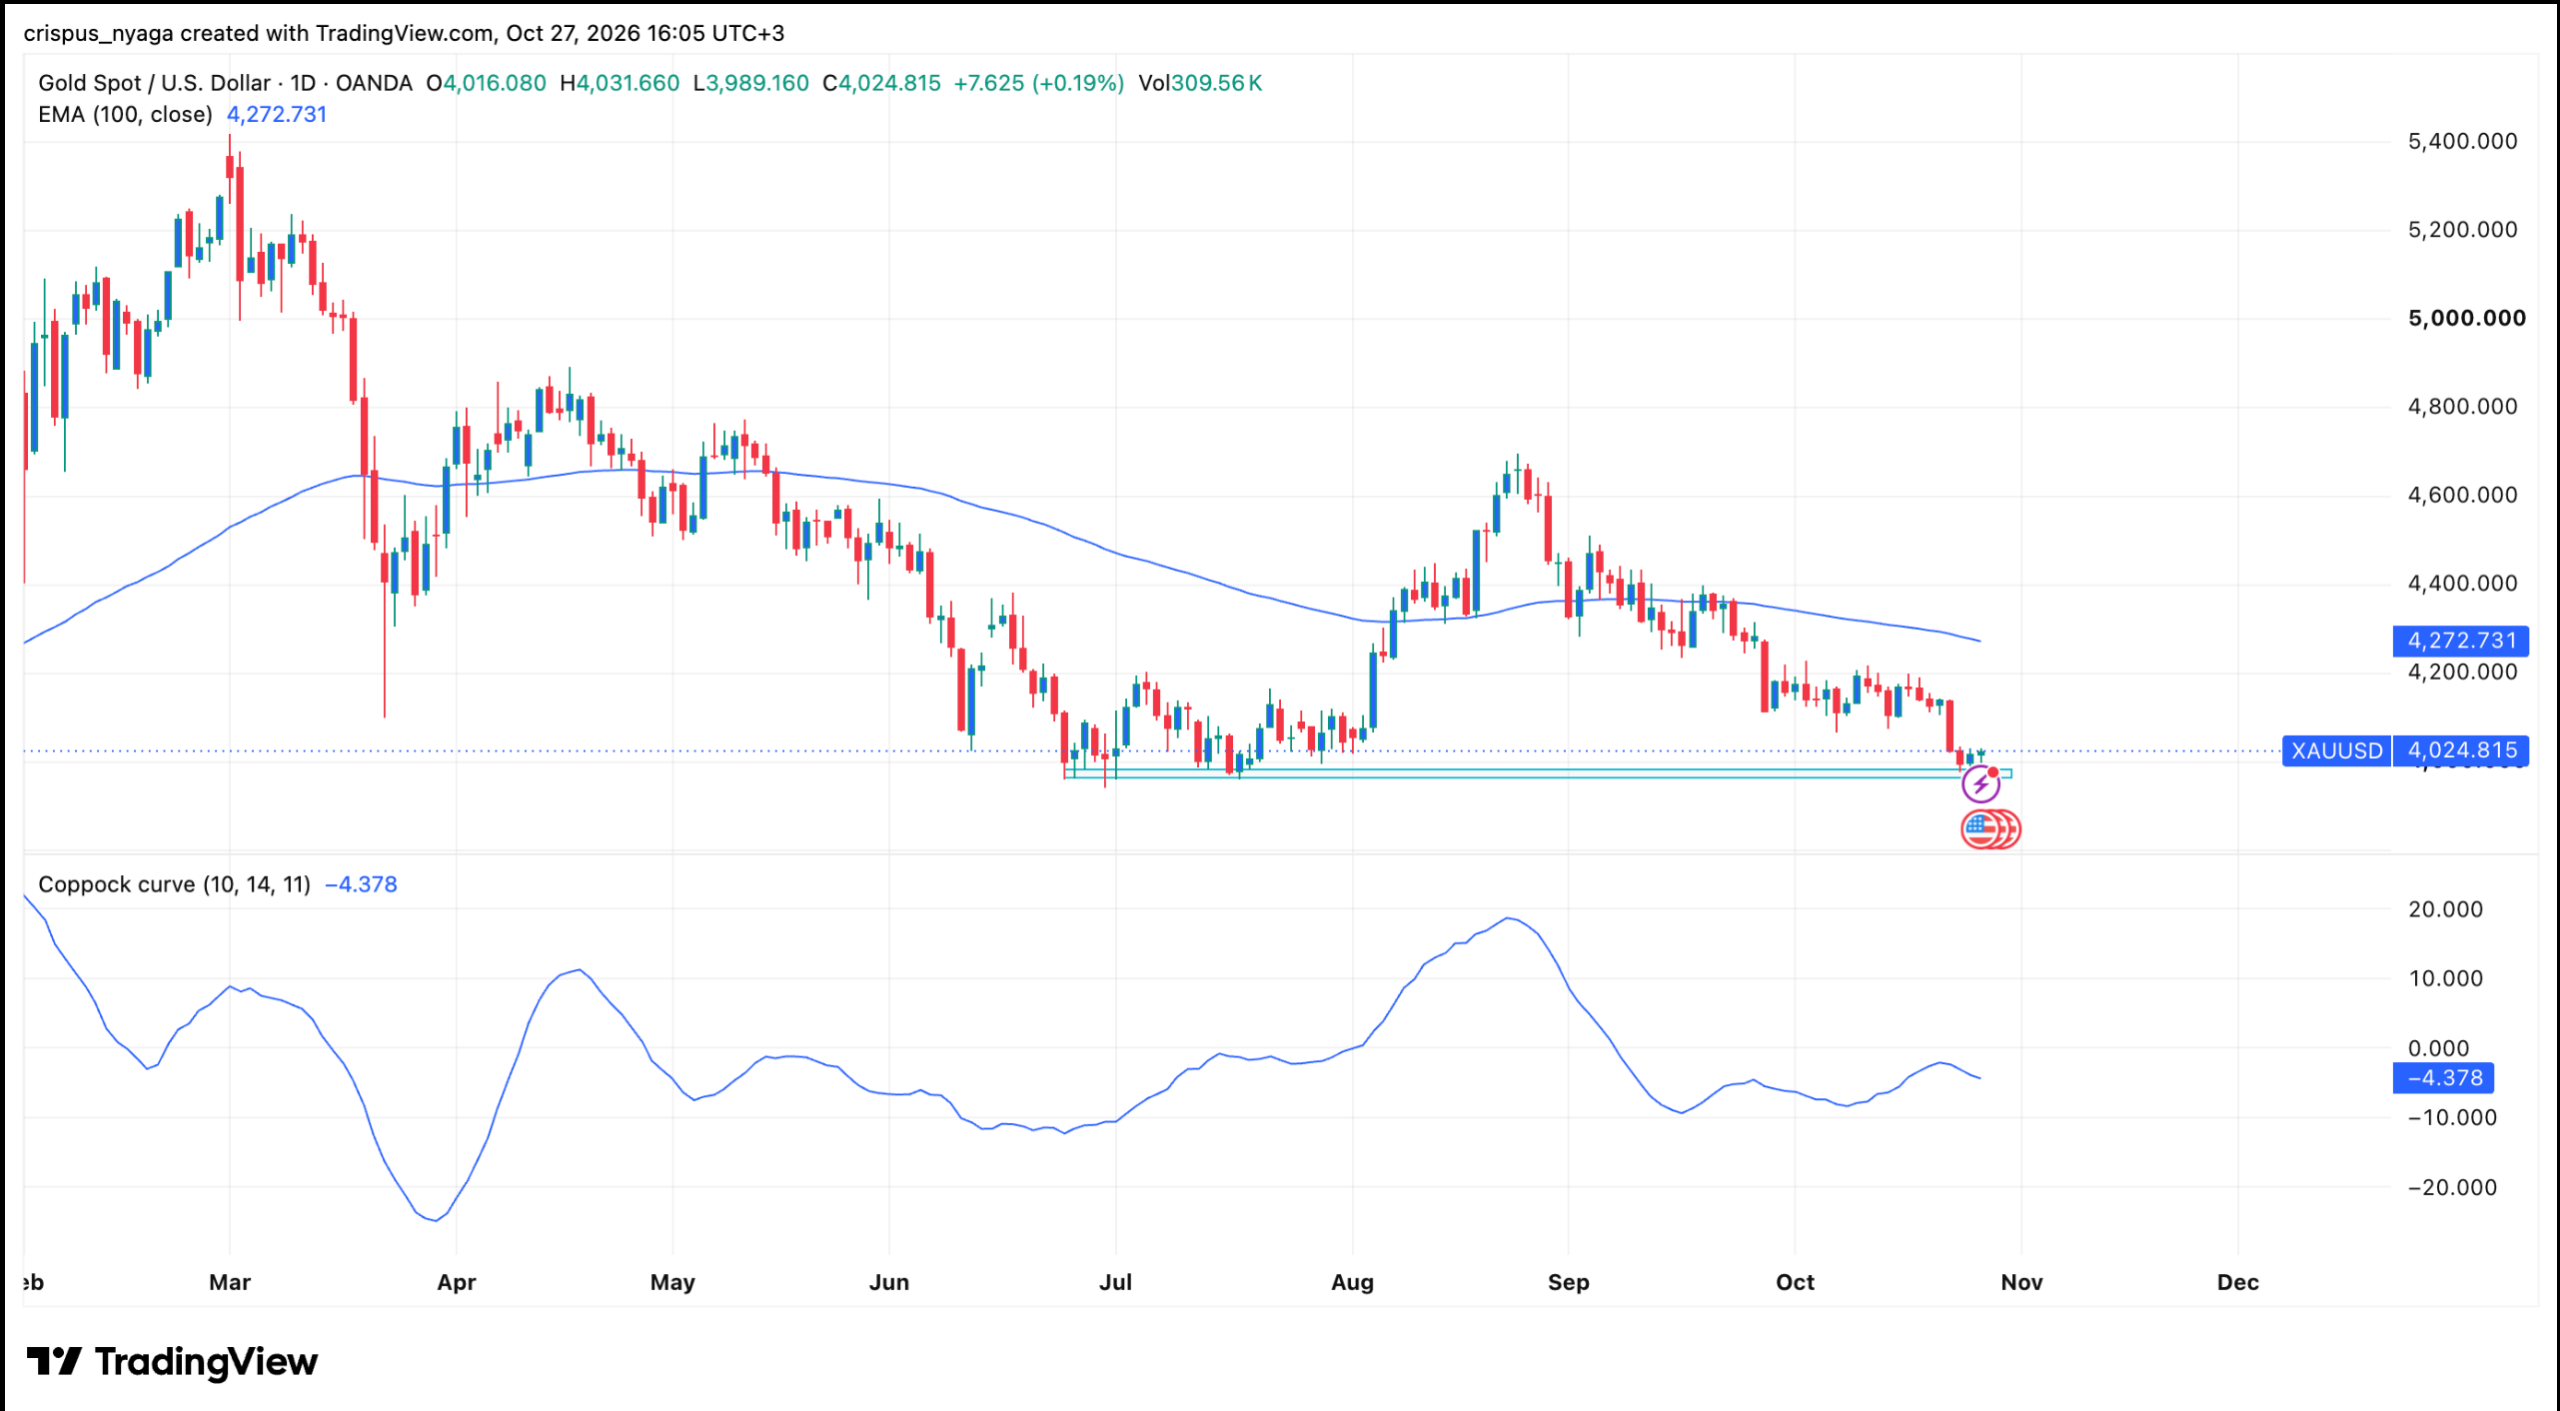Click the Vol 309.56K value
This screenshot has height=1411, width=2560.
point(1200,83)
